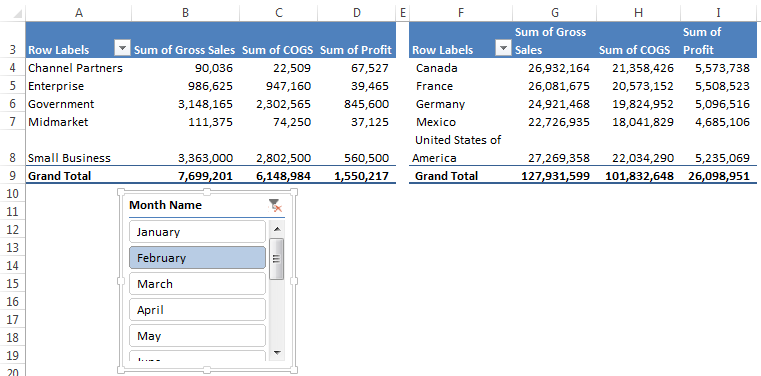
Task: Select the Grand Total cell in column F
Action: [461, 176]
